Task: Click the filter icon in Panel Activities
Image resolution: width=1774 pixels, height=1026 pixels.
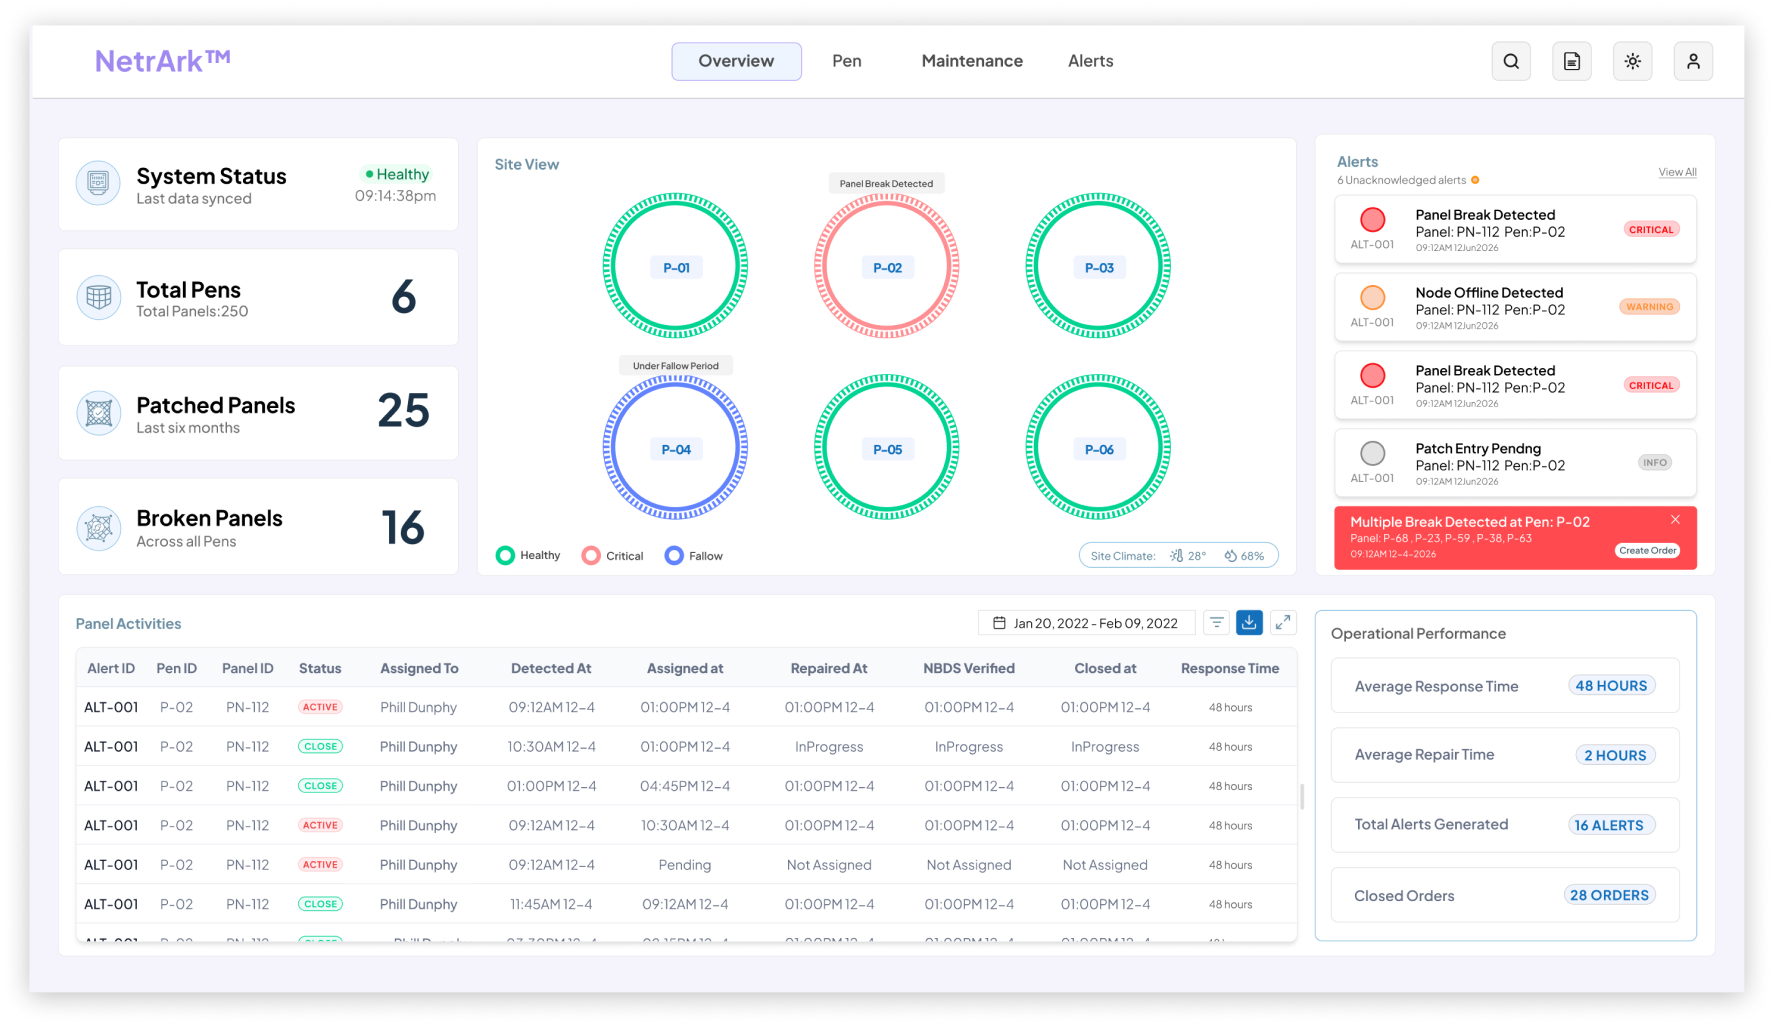Action: 1216,623
